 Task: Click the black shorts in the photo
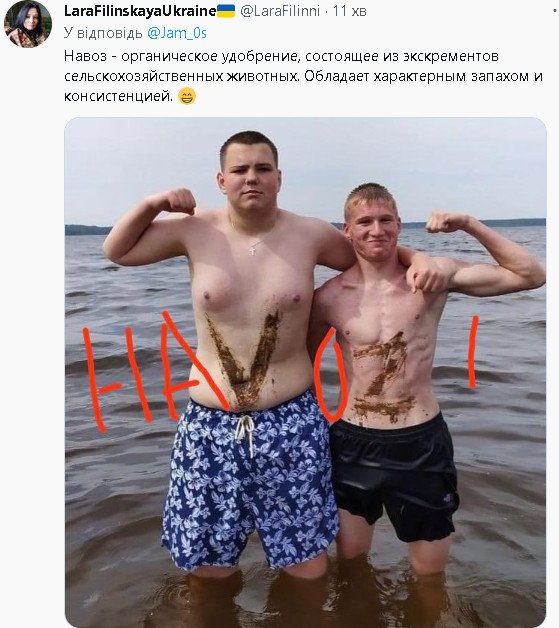(x=394, y=477)
